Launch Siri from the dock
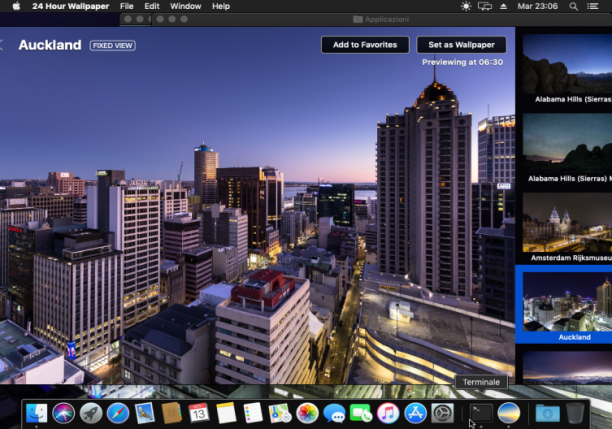The width and height of the screenshot is (612, 429). [64, 413]
